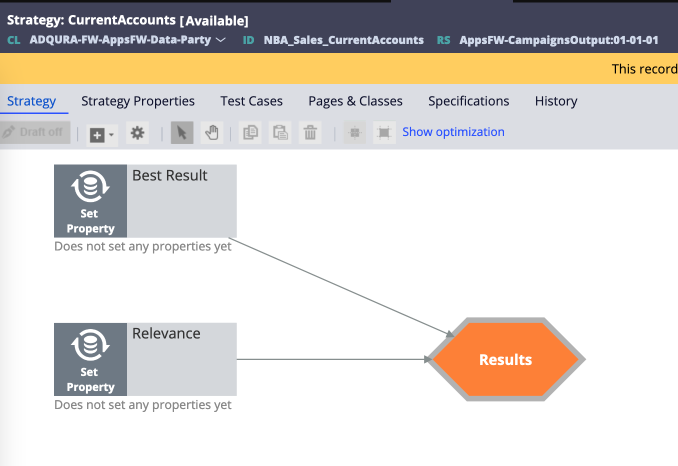The image size is (678, 466).
Task: Select the orange Results hexagon node
Action: pyautogui.click(x=505, y=359)
